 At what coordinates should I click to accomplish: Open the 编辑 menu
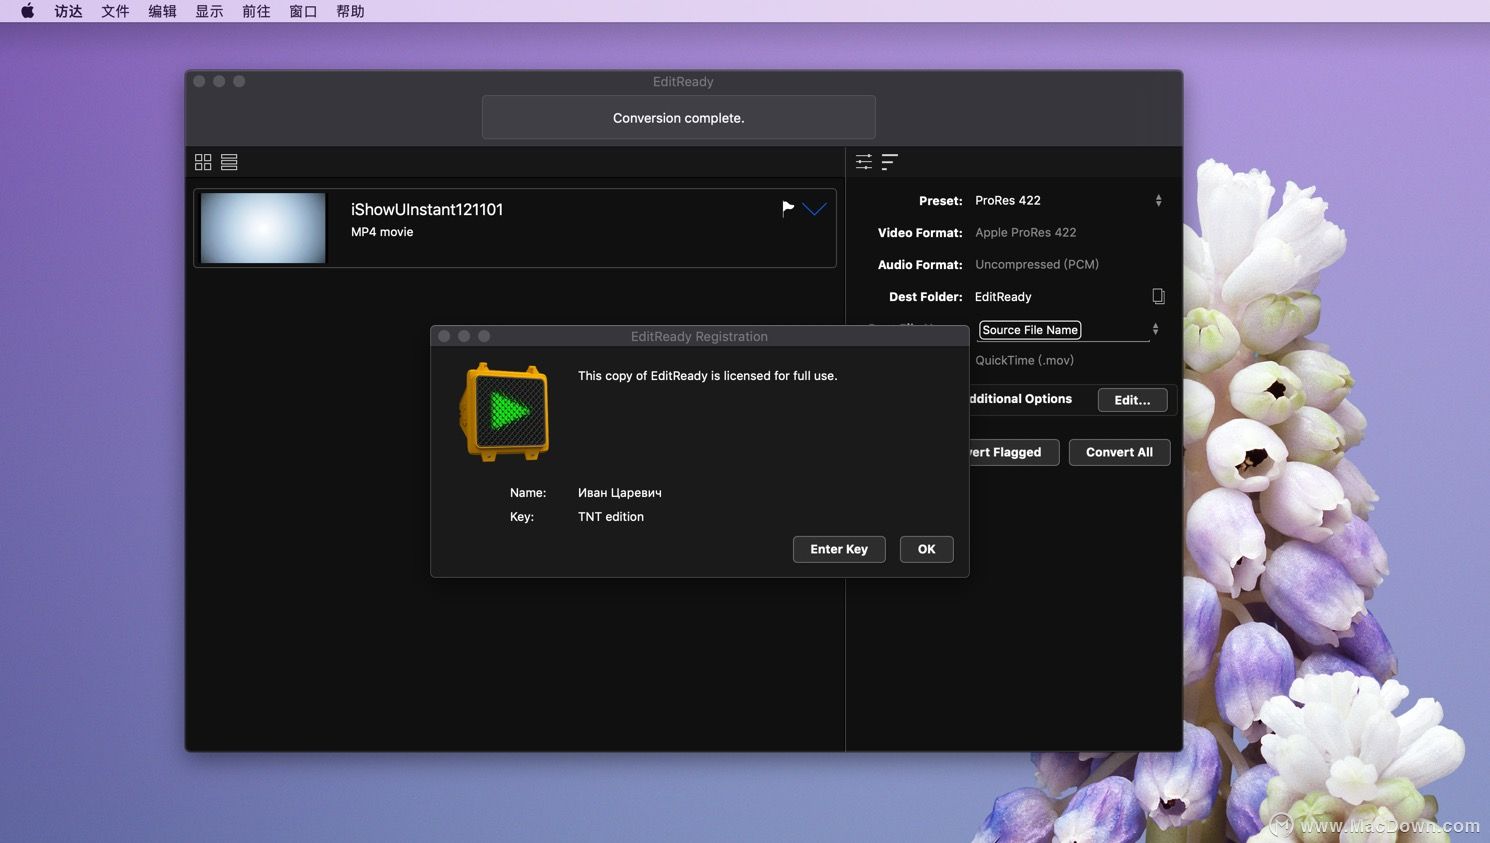pyautogui.click(x=162, y=11)
